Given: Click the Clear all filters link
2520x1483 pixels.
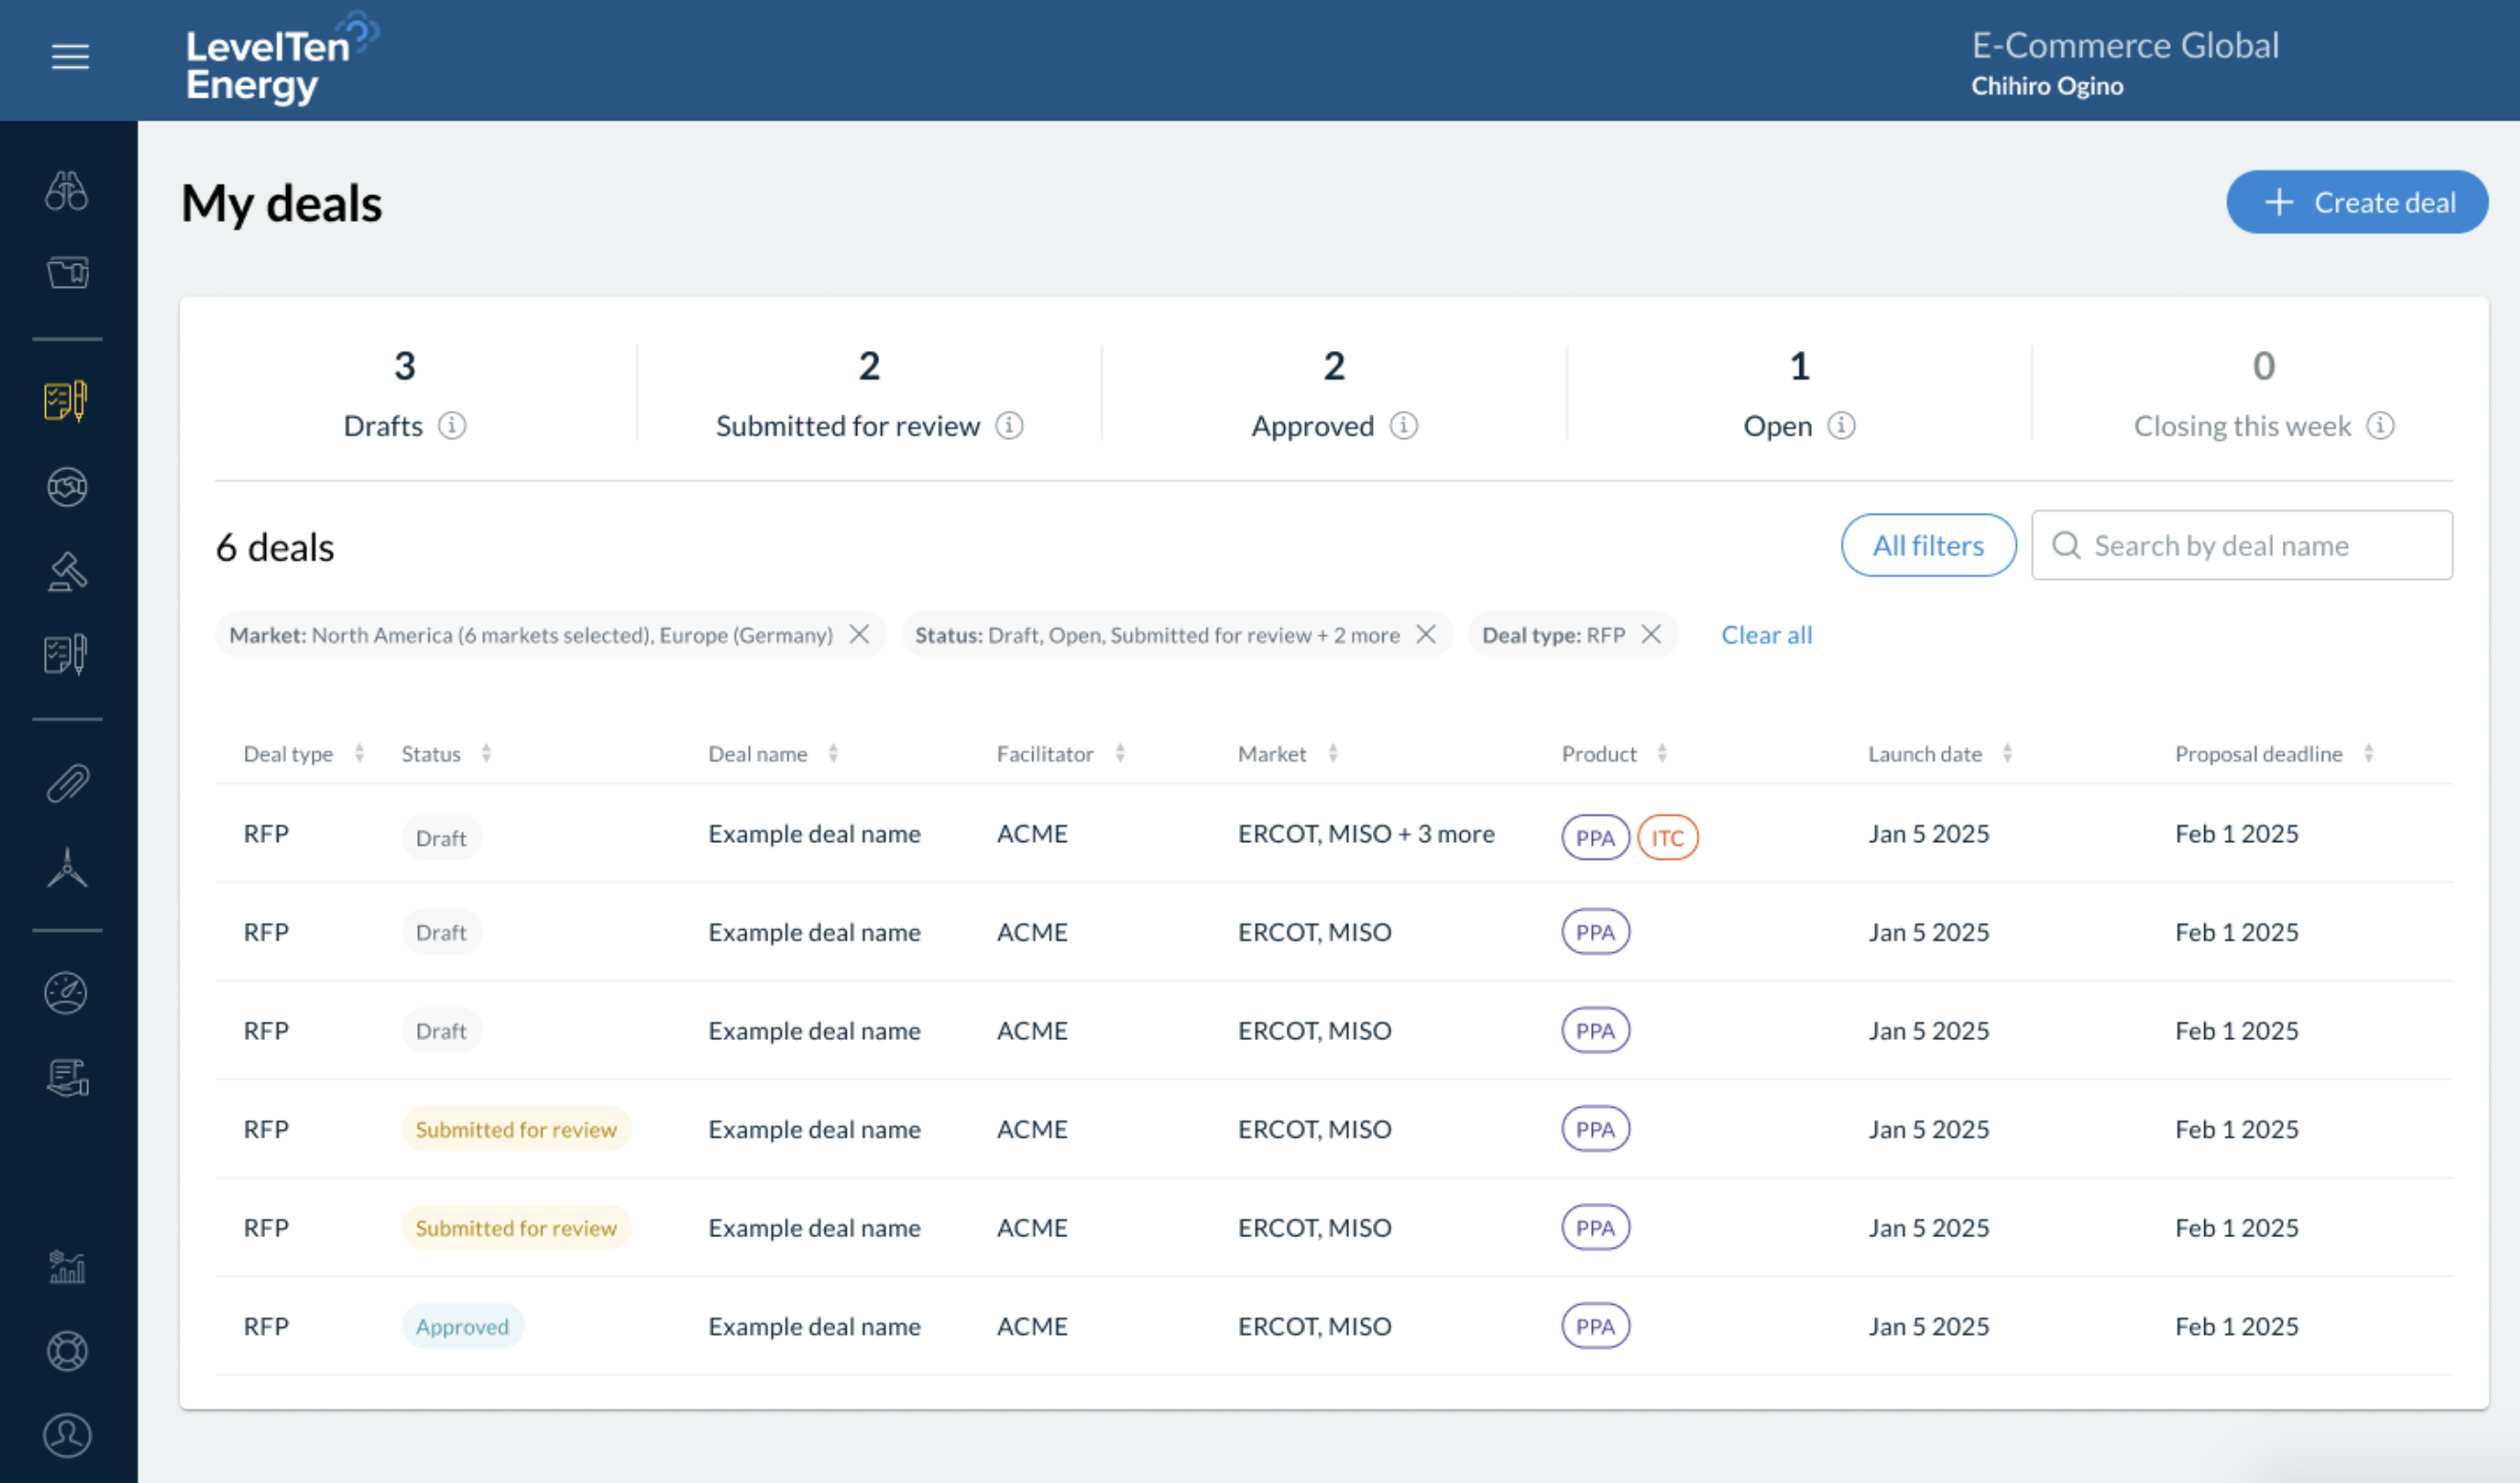Looking at the screenshot, I should 1766,634.
